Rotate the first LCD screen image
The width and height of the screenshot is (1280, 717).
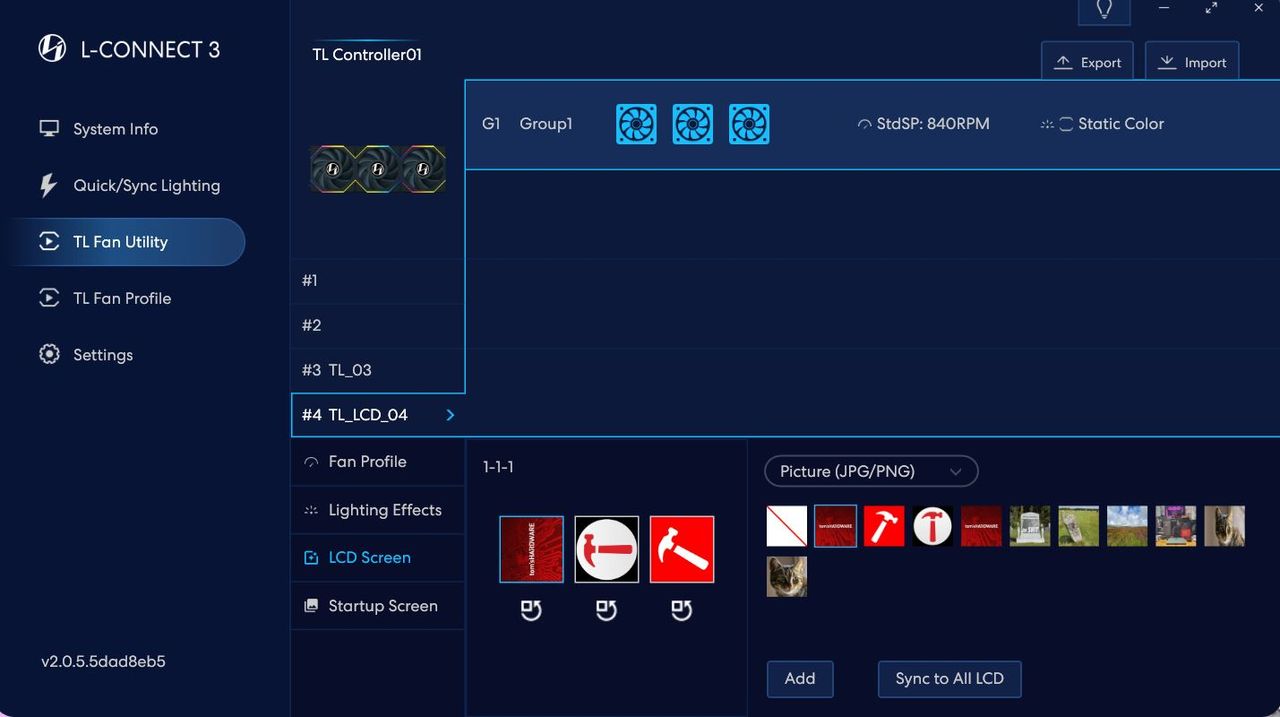[x=531, y=610]
